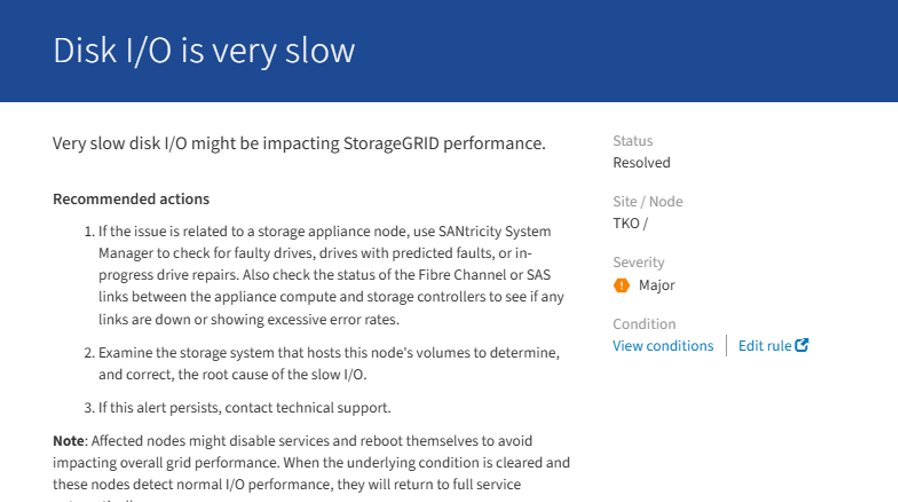Click the Major severity text
Viewport: 898px width, 502px height.
(x=657, y=285)
